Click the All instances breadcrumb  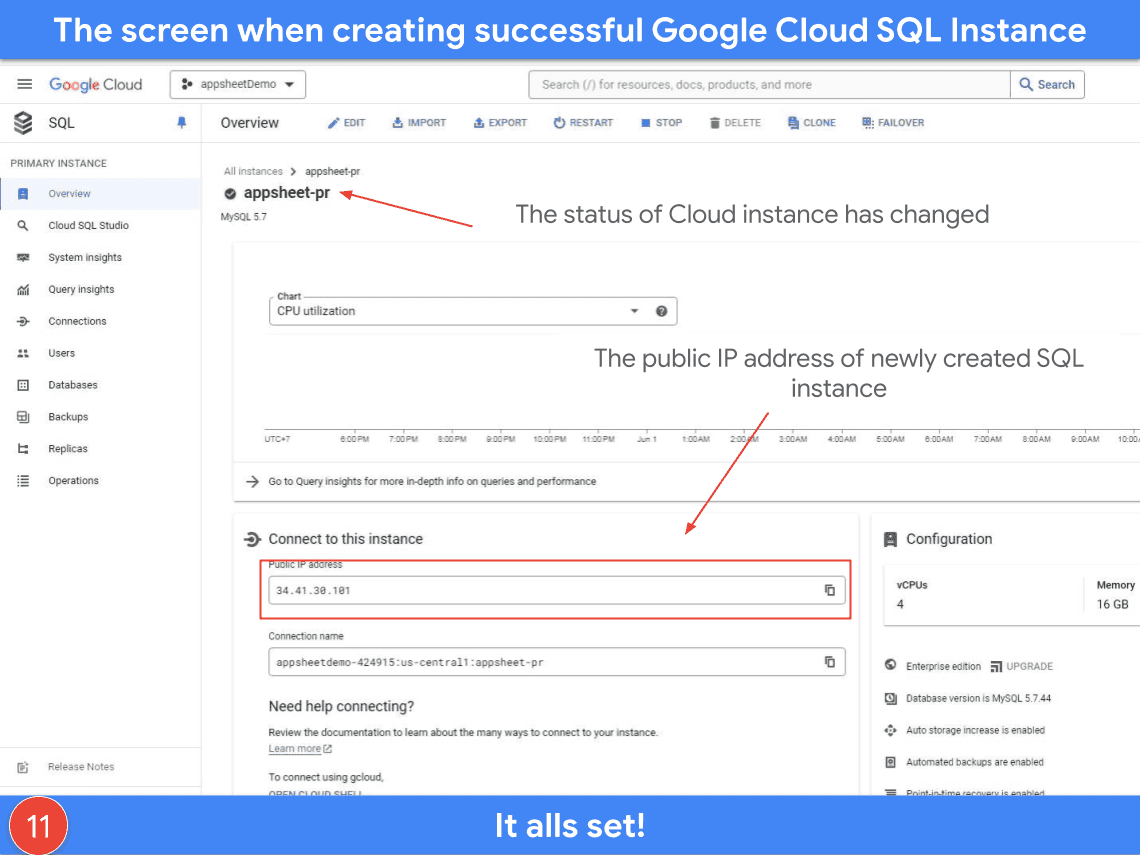click(253, 172)
